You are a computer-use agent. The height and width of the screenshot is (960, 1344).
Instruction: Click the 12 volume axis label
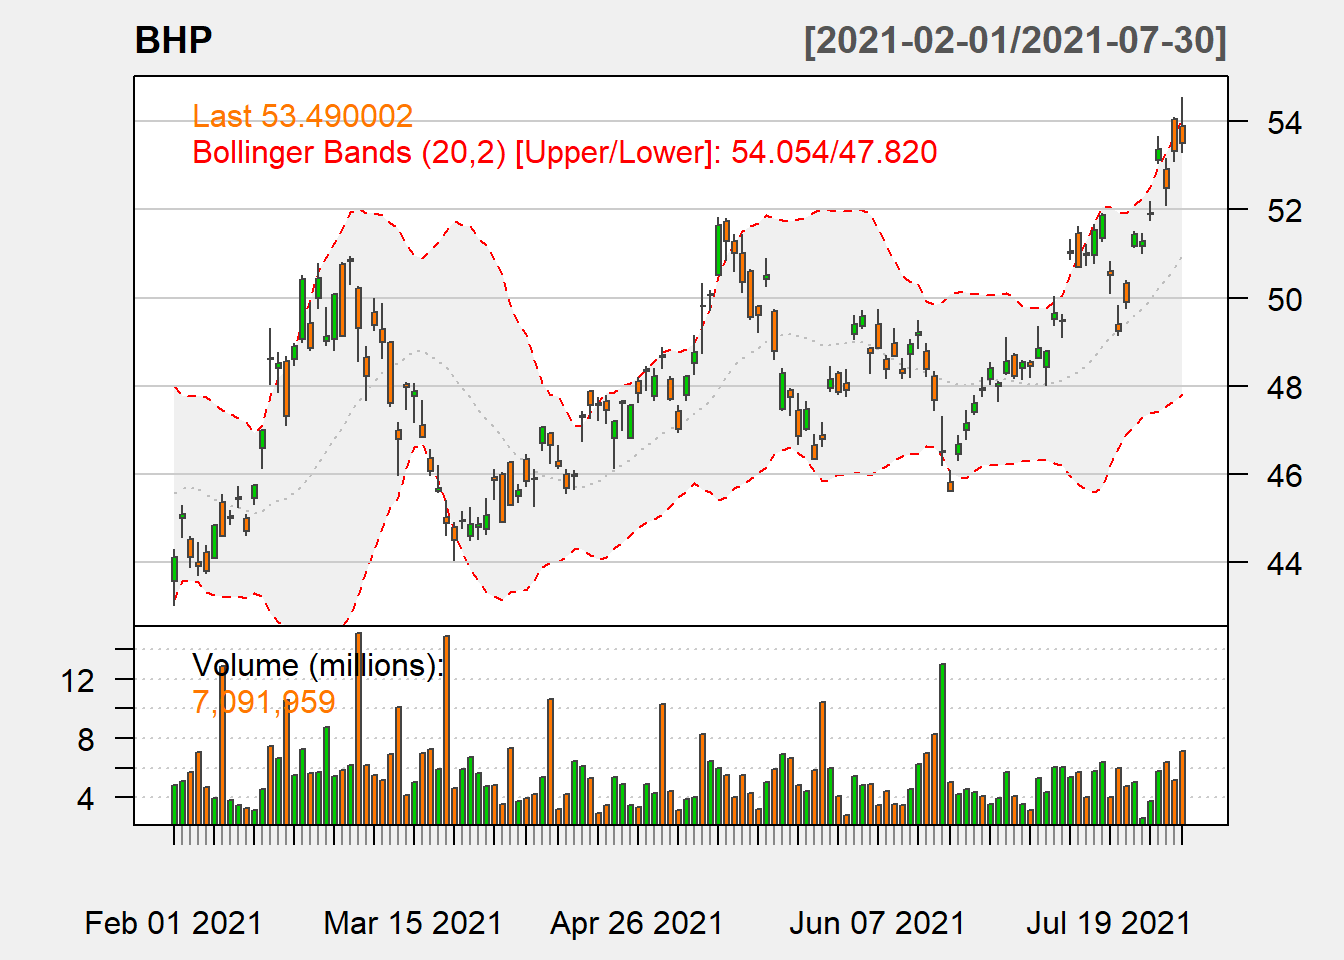coord(78,681)
